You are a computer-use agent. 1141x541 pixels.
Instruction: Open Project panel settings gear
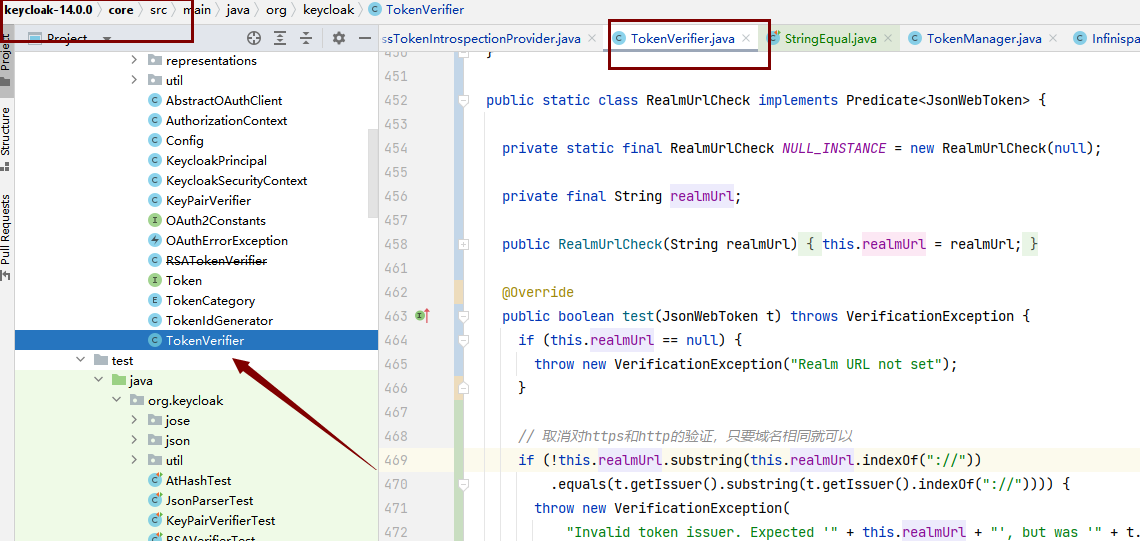point(338,39)
